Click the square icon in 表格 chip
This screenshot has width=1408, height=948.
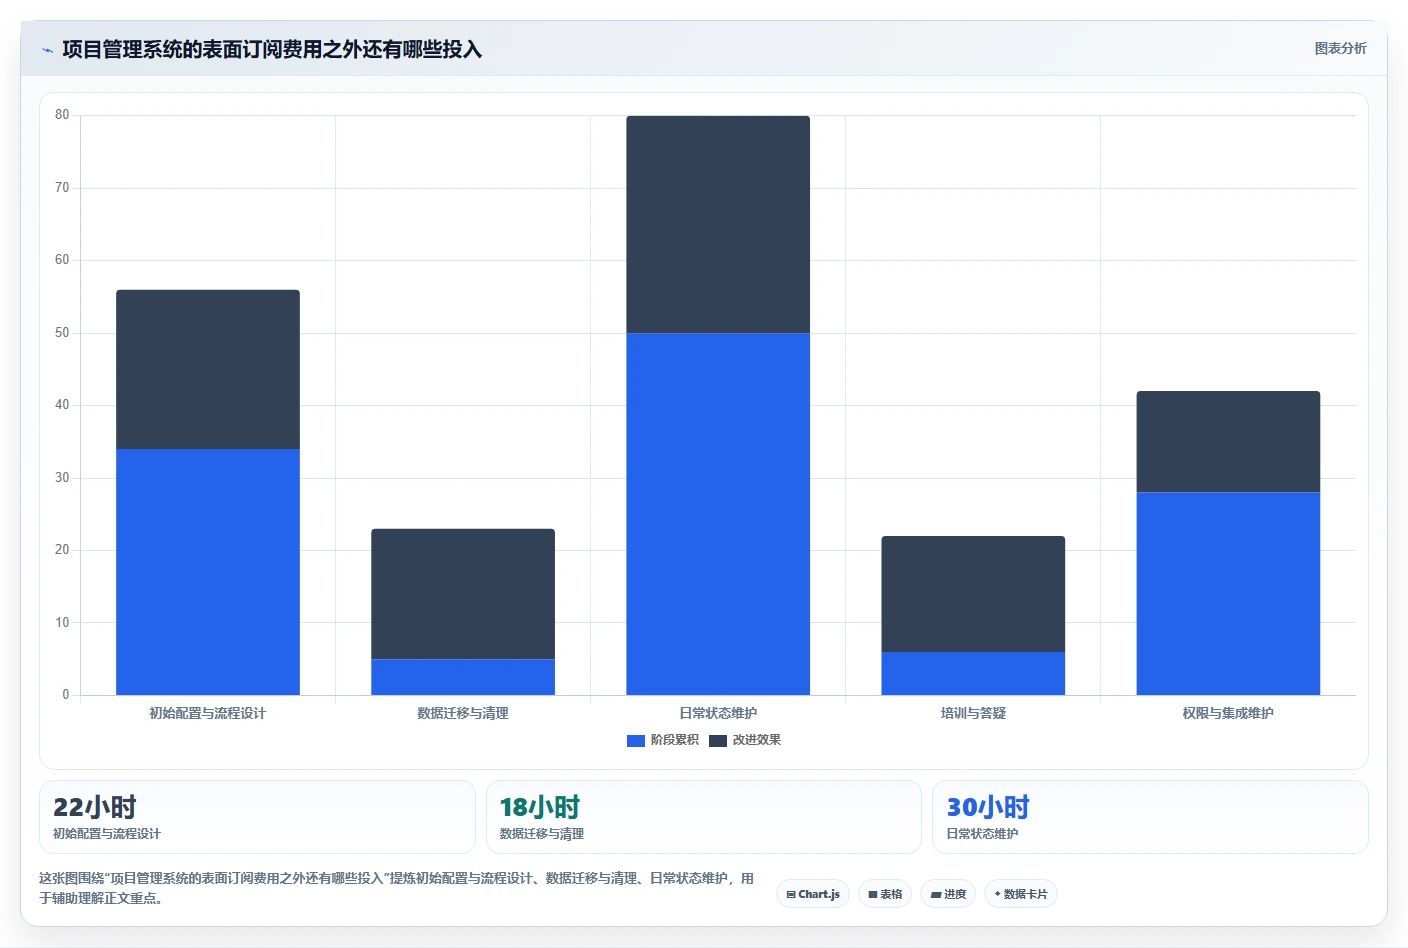[x=873, y=895]
